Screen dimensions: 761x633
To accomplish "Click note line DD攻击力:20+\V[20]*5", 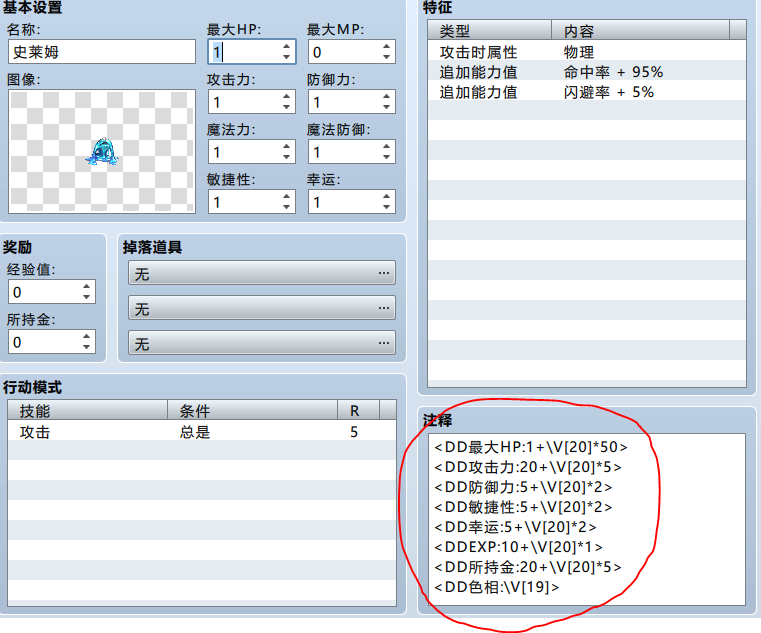I will click(528, 466).
